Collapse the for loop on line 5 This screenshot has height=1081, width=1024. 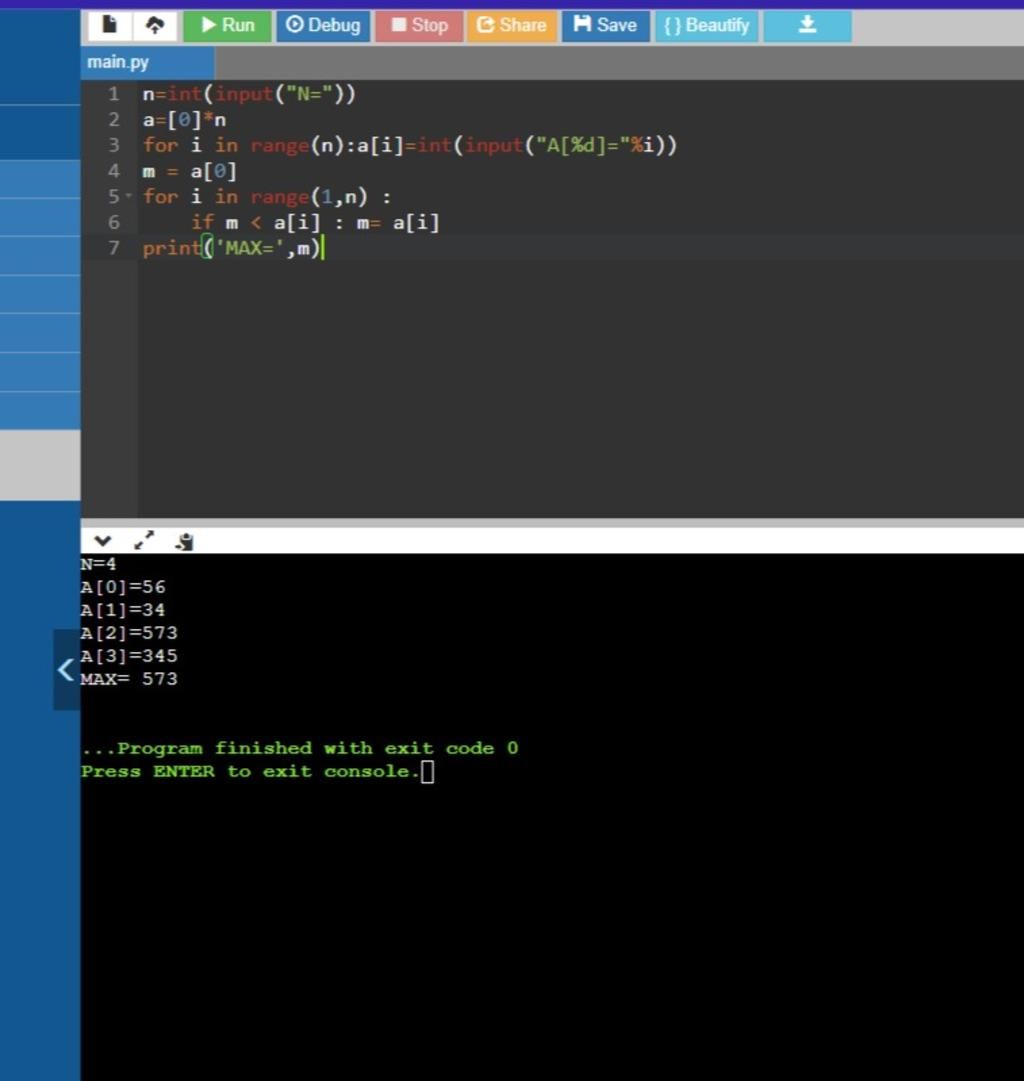(x=127, y=197)
